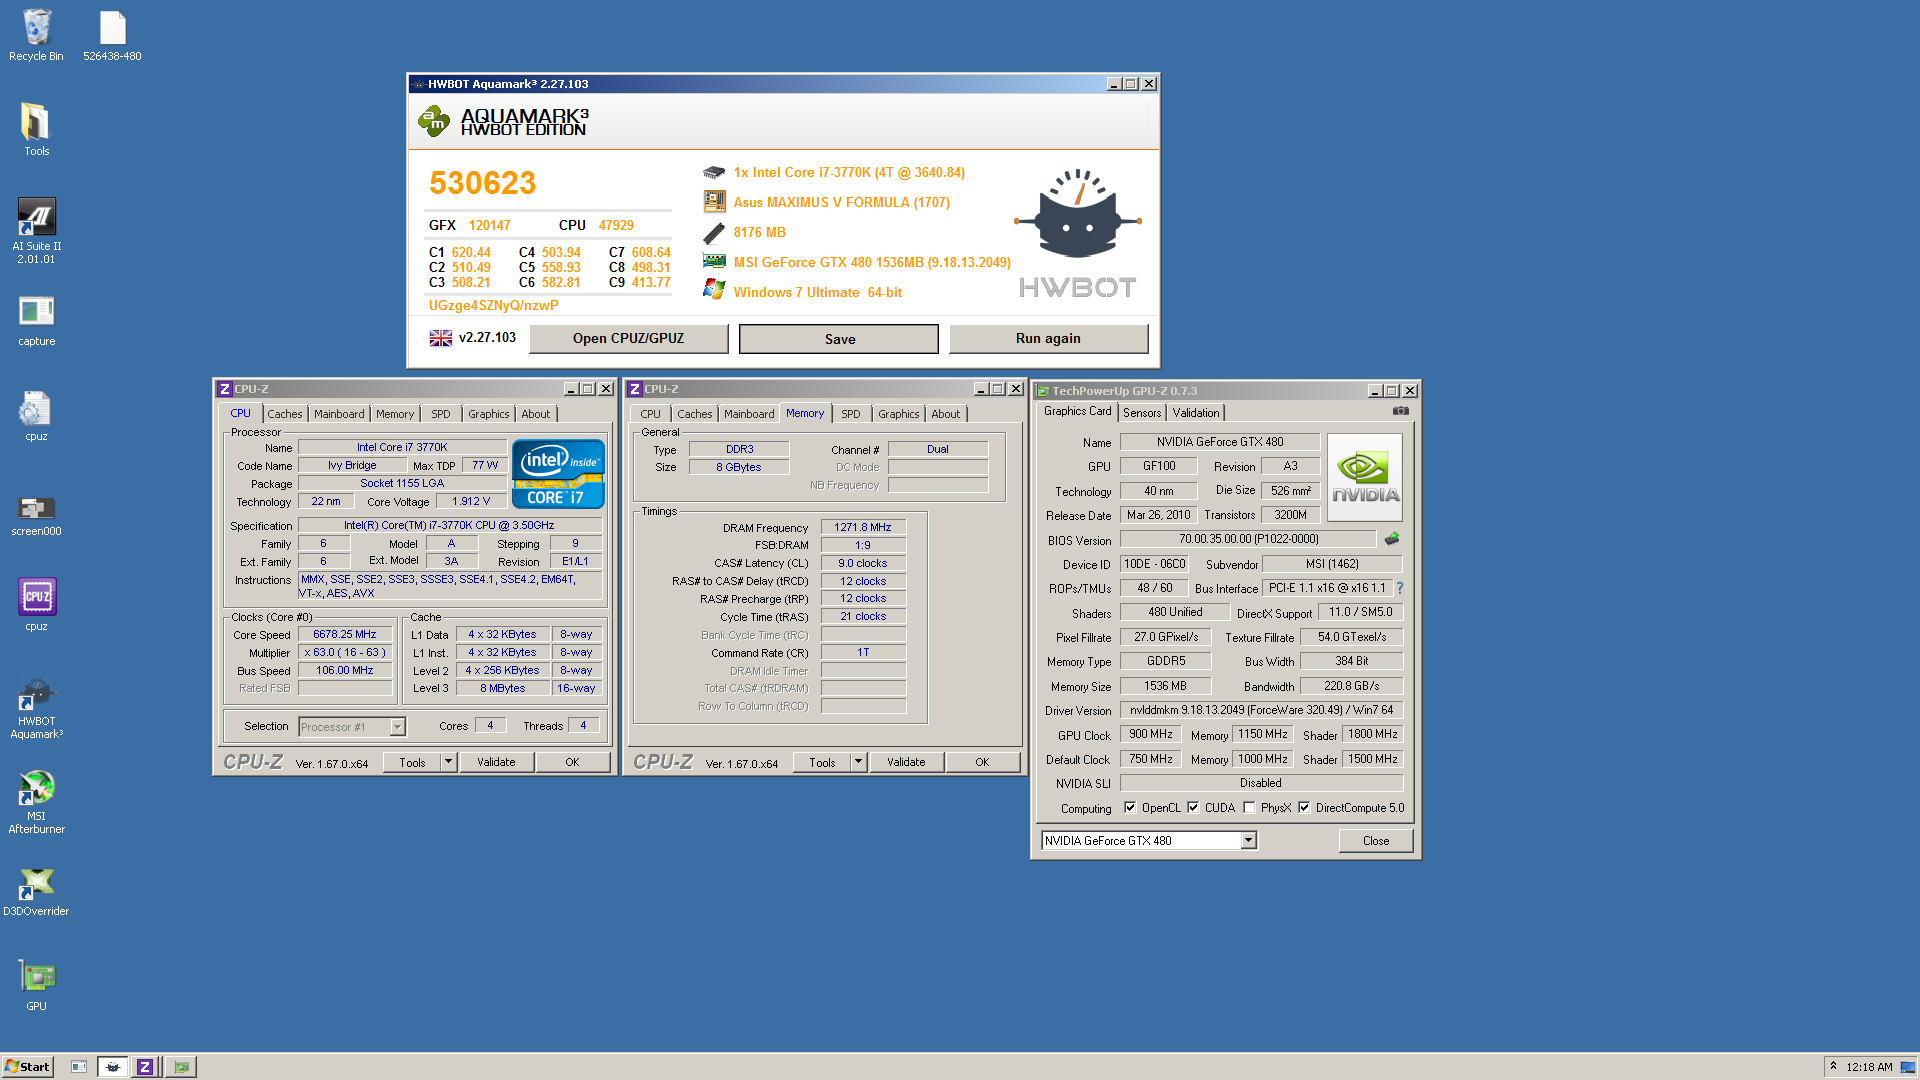Switch to Mainboard tab in left CPU-Z

339,414
